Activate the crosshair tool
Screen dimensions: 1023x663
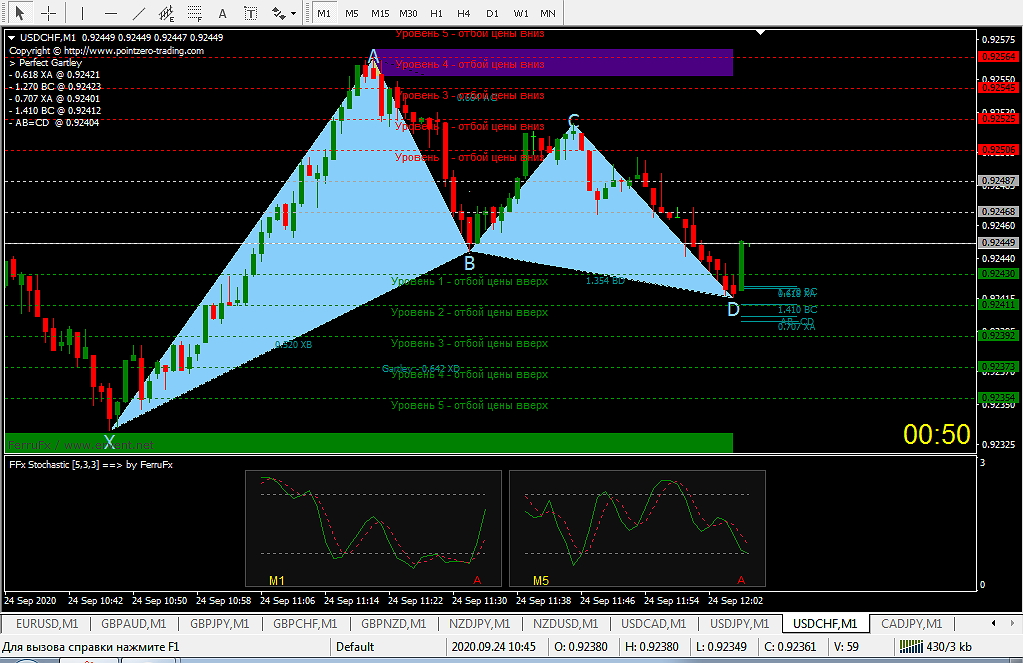(x=48, y=13)
